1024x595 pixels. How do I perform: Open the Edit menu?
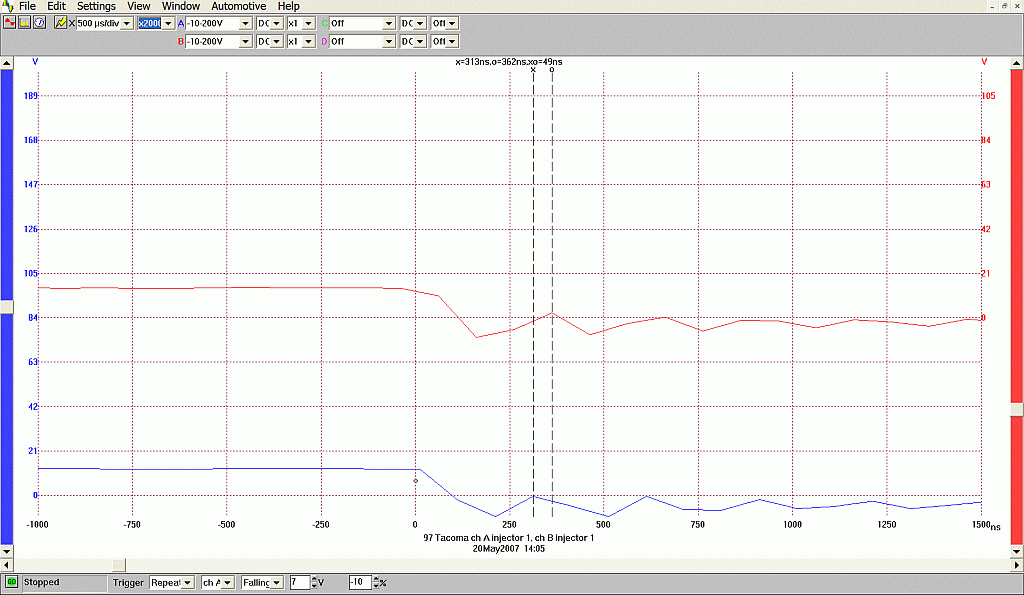tap(56, 6)
